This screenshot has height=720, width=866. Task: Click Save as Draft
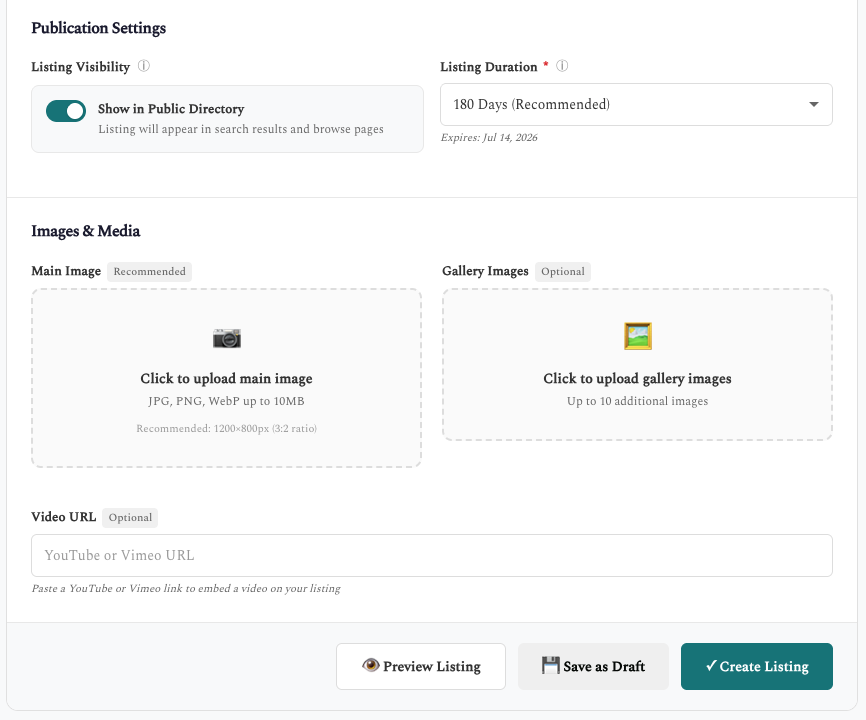[x=592, y=666]
